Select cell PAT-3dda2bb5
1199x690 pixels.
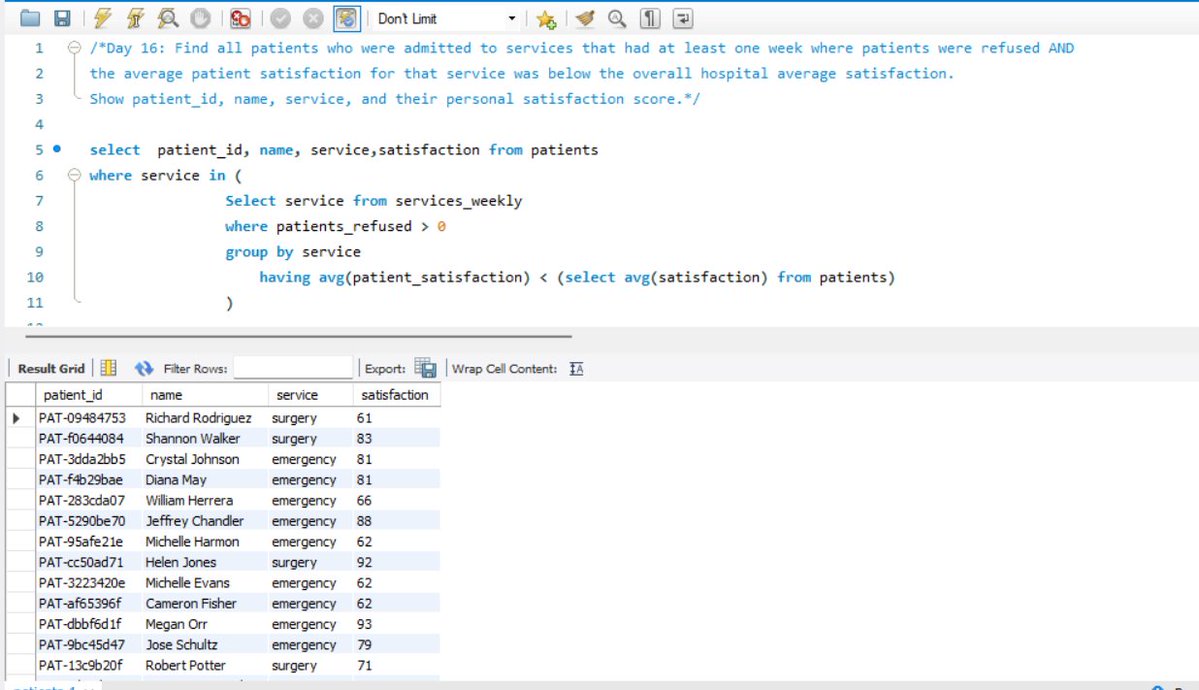[89, 460]
